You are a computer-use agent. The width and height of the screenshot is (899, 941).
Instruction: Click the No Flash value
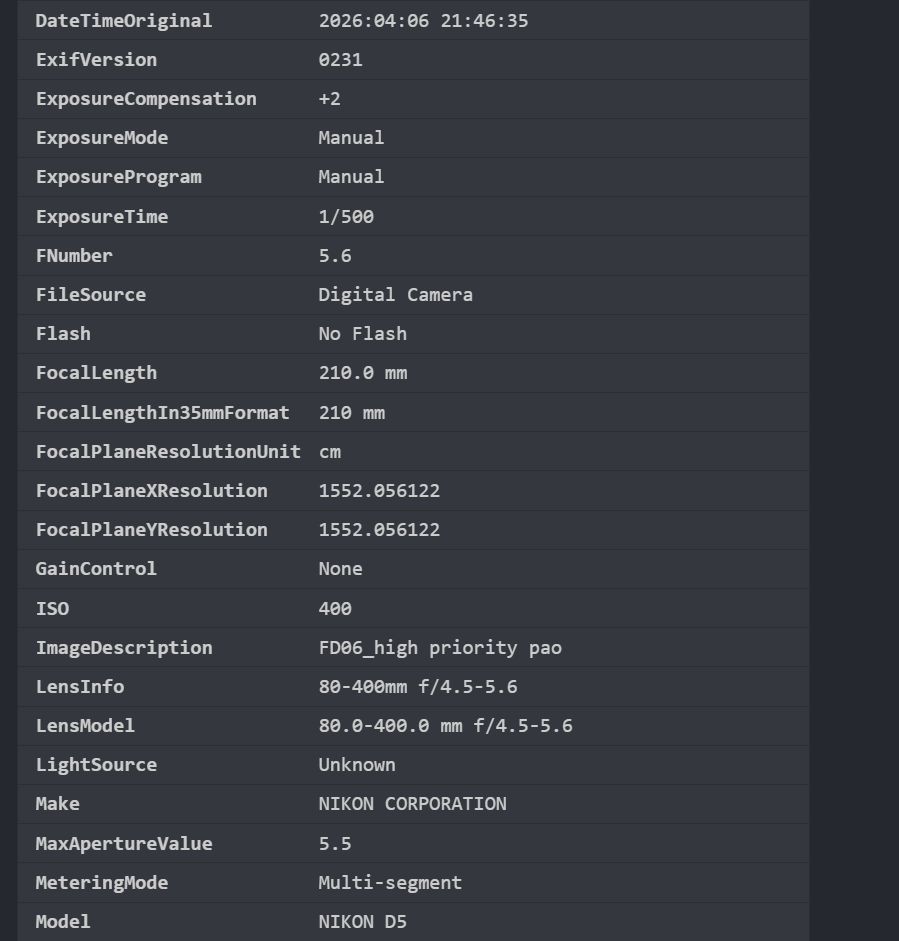[x=362, y=334]
